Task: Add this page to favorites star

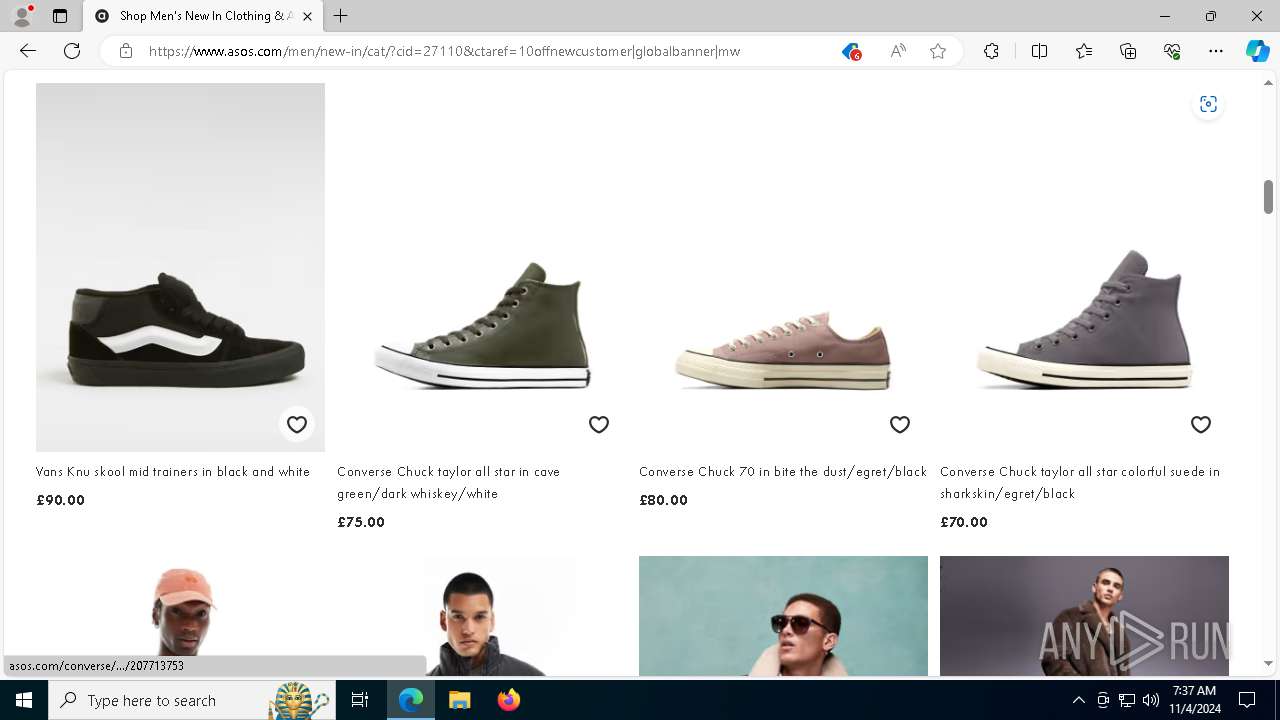Action: [938, 51]
